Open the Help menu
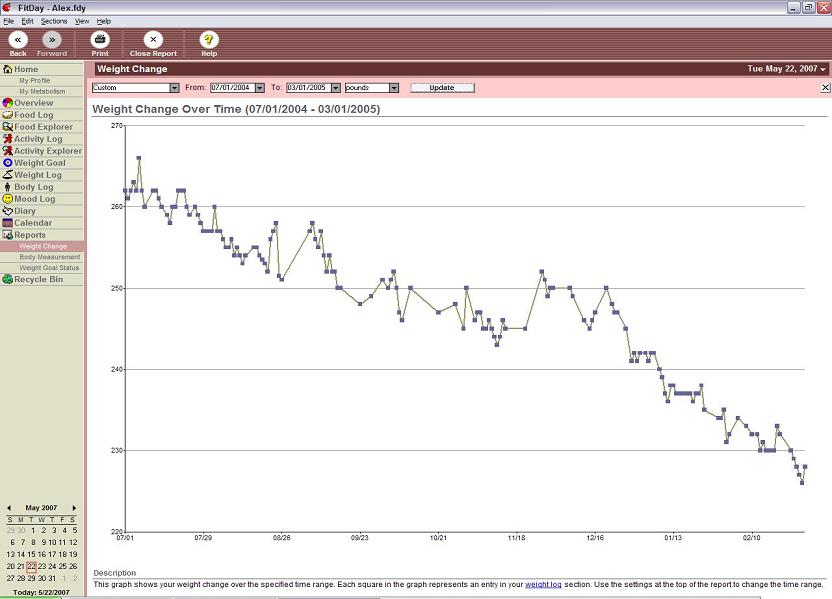Image resolution: width=832 pixels, height=599 pixels. click(x=103, y=22)
